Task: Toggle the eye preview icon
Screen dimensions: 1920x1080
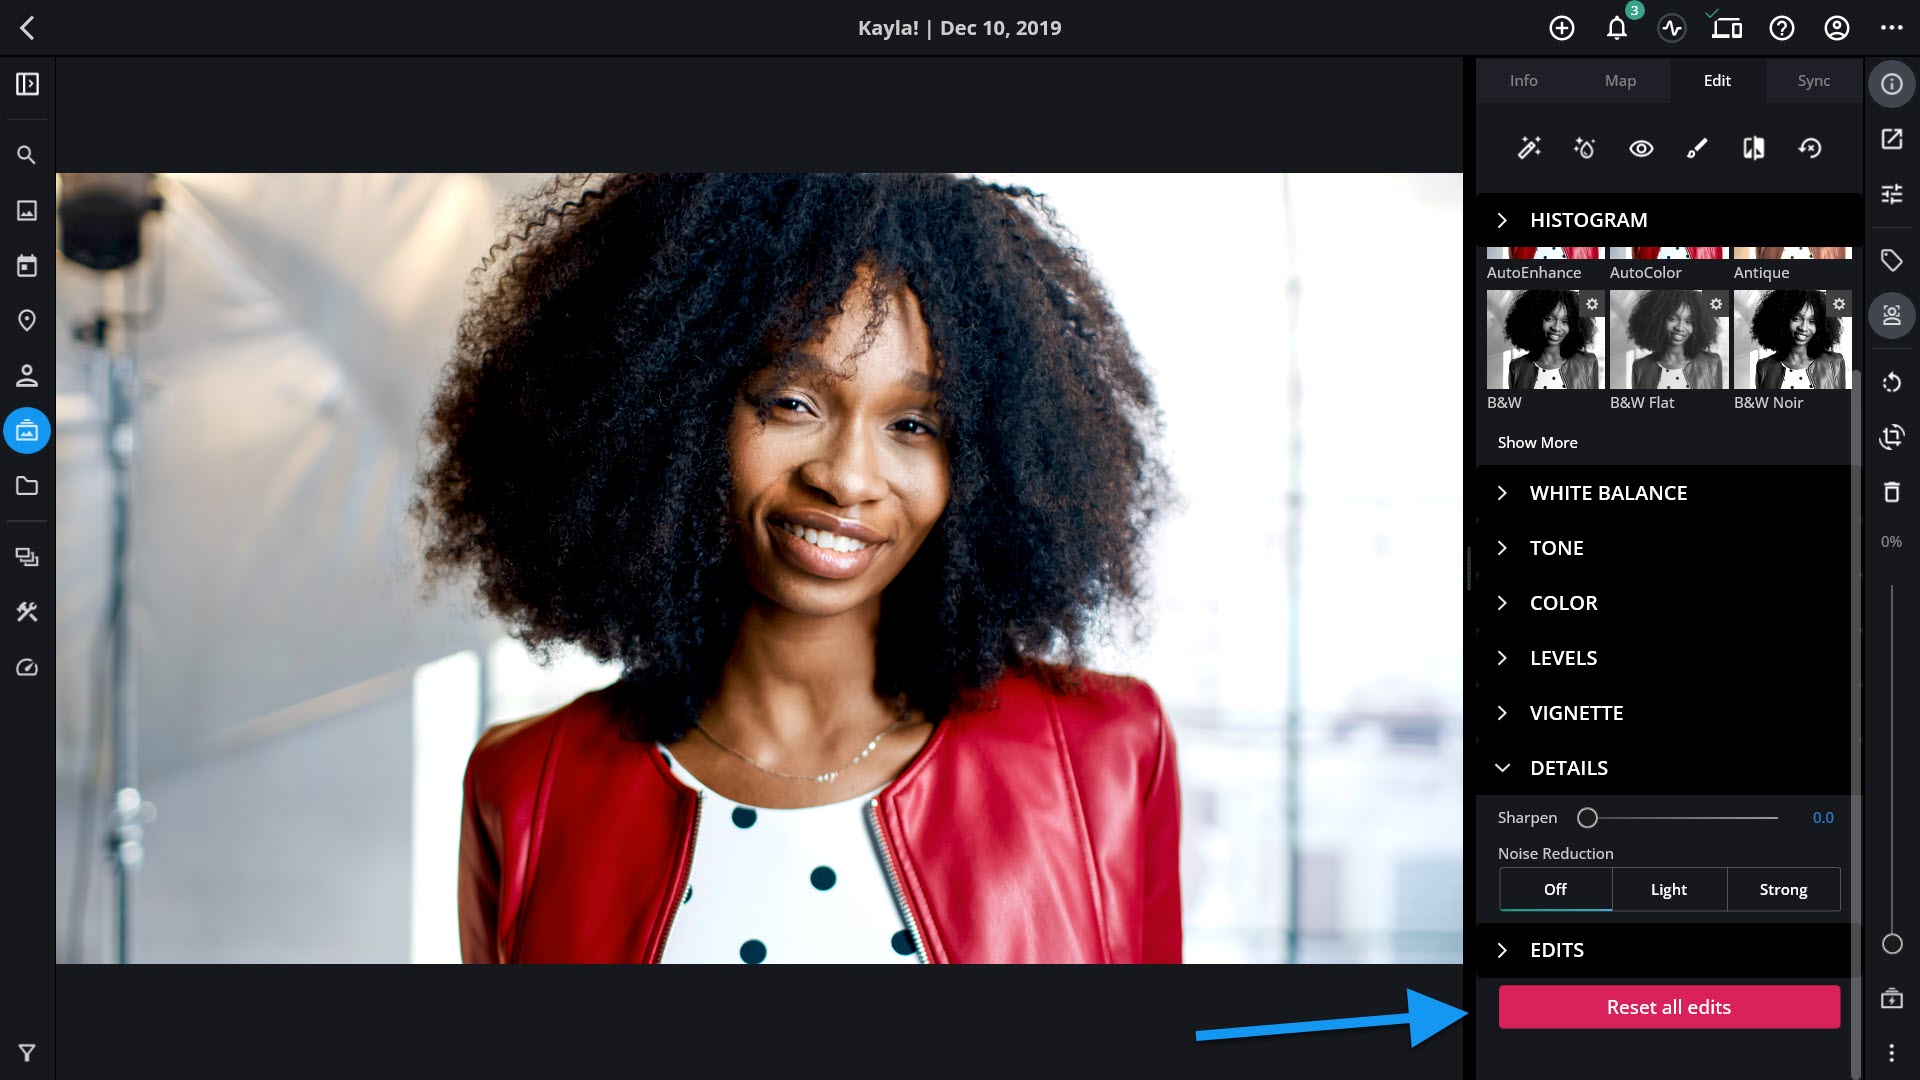Action: 1641,148
